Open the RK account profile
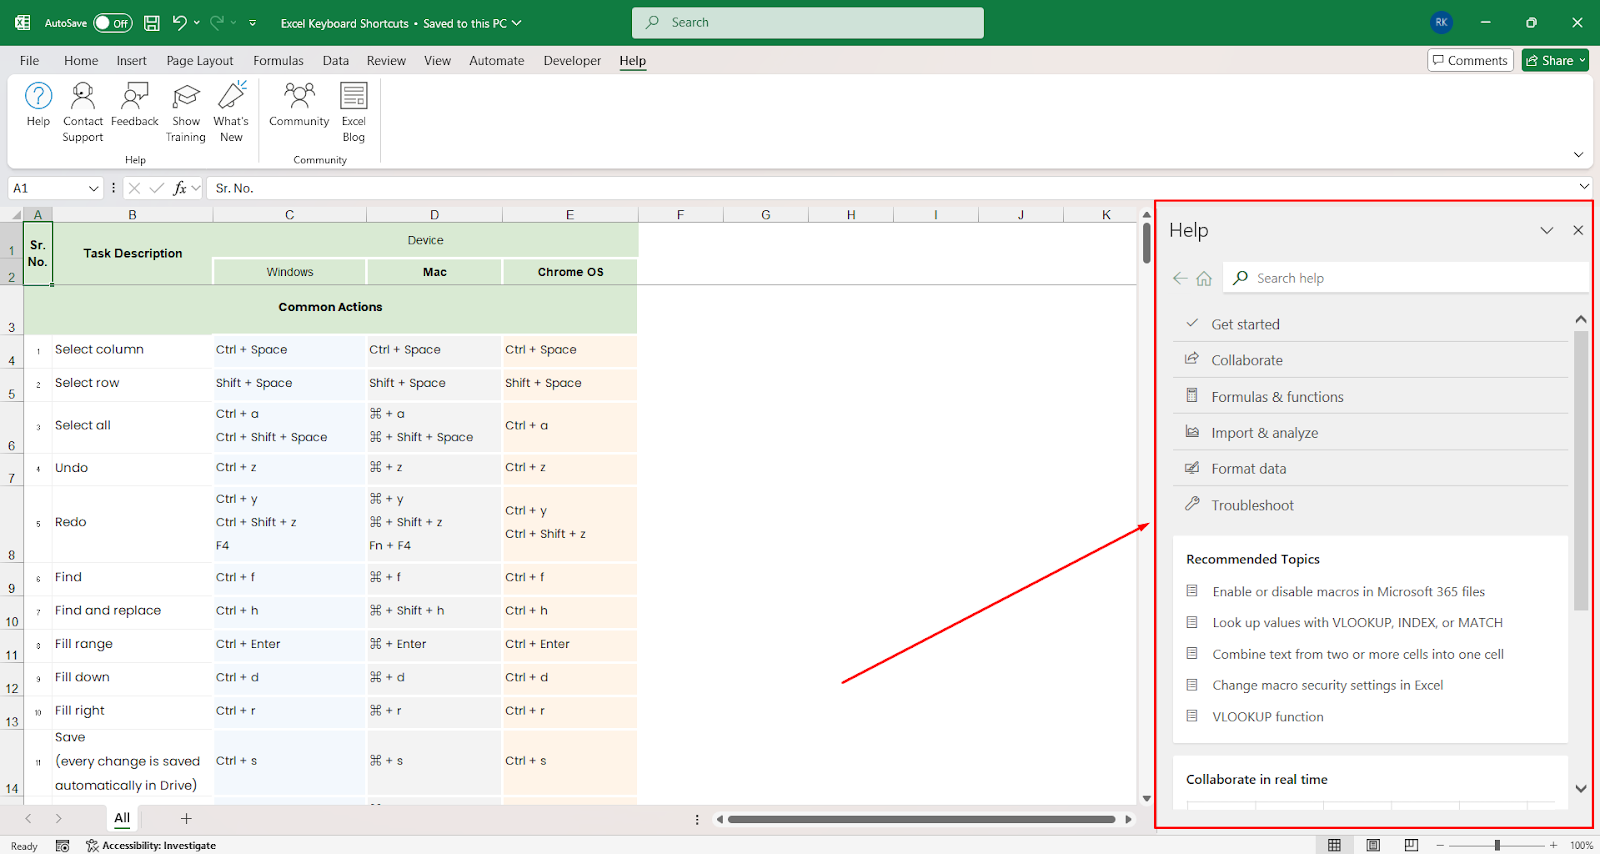 tap(1441, 22)
